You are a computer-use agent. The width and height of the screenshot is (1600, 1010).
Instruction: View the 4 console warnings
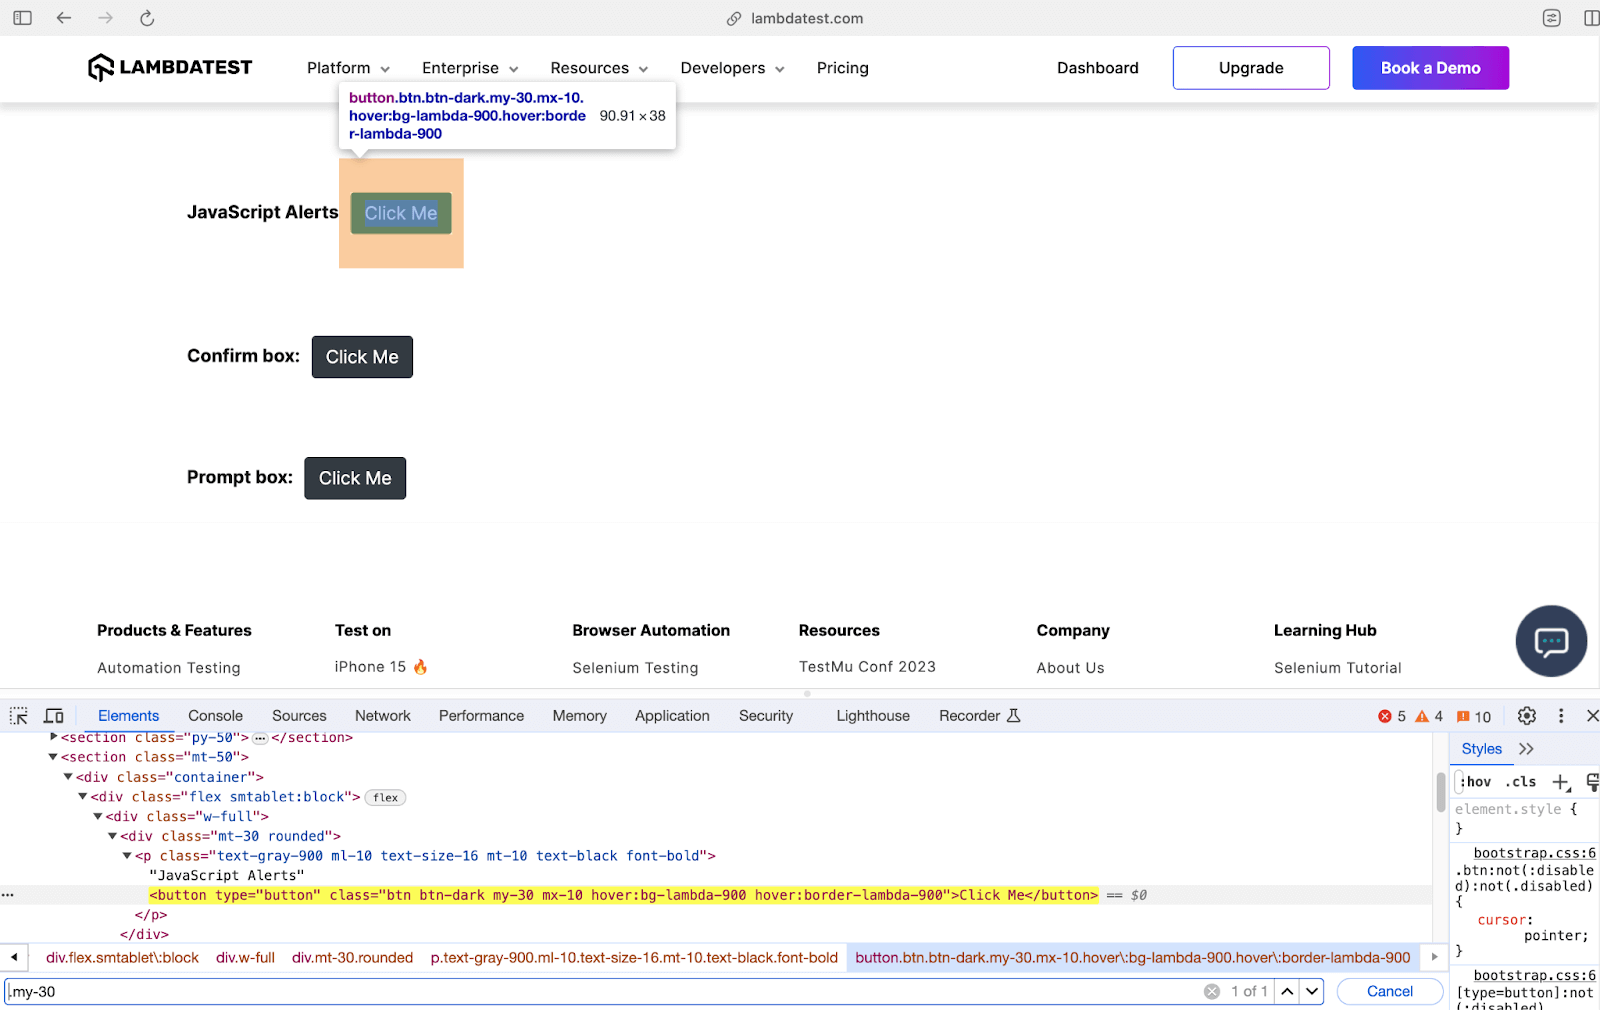[x=1430, y=716]
